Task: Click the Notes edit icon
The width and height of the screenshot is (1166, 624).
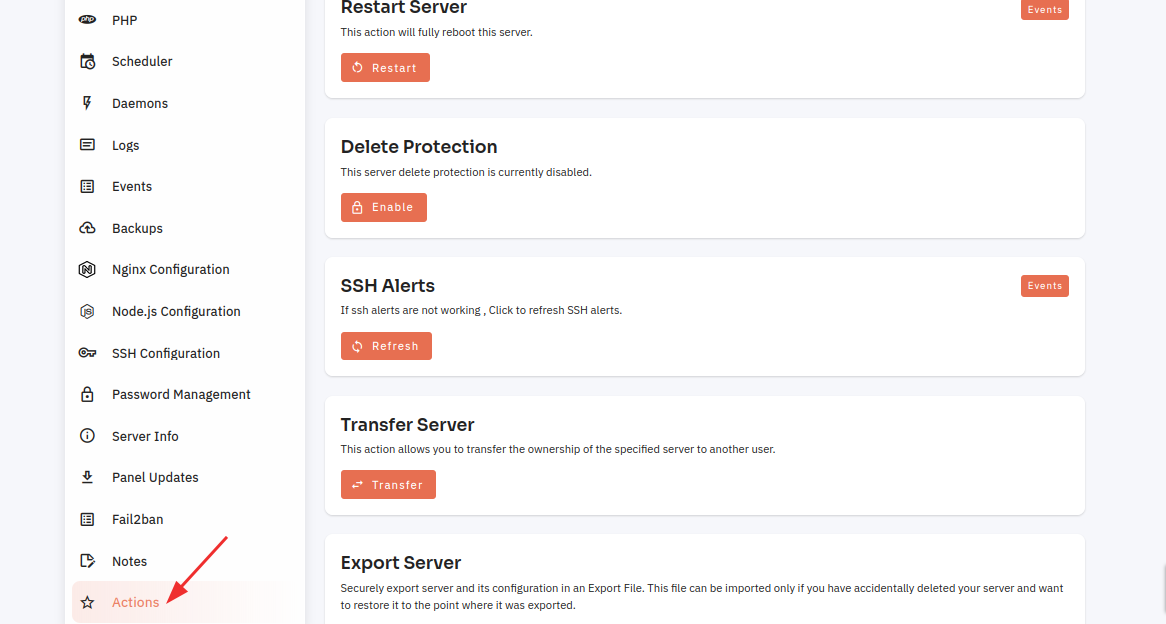Action: (87, 561)
